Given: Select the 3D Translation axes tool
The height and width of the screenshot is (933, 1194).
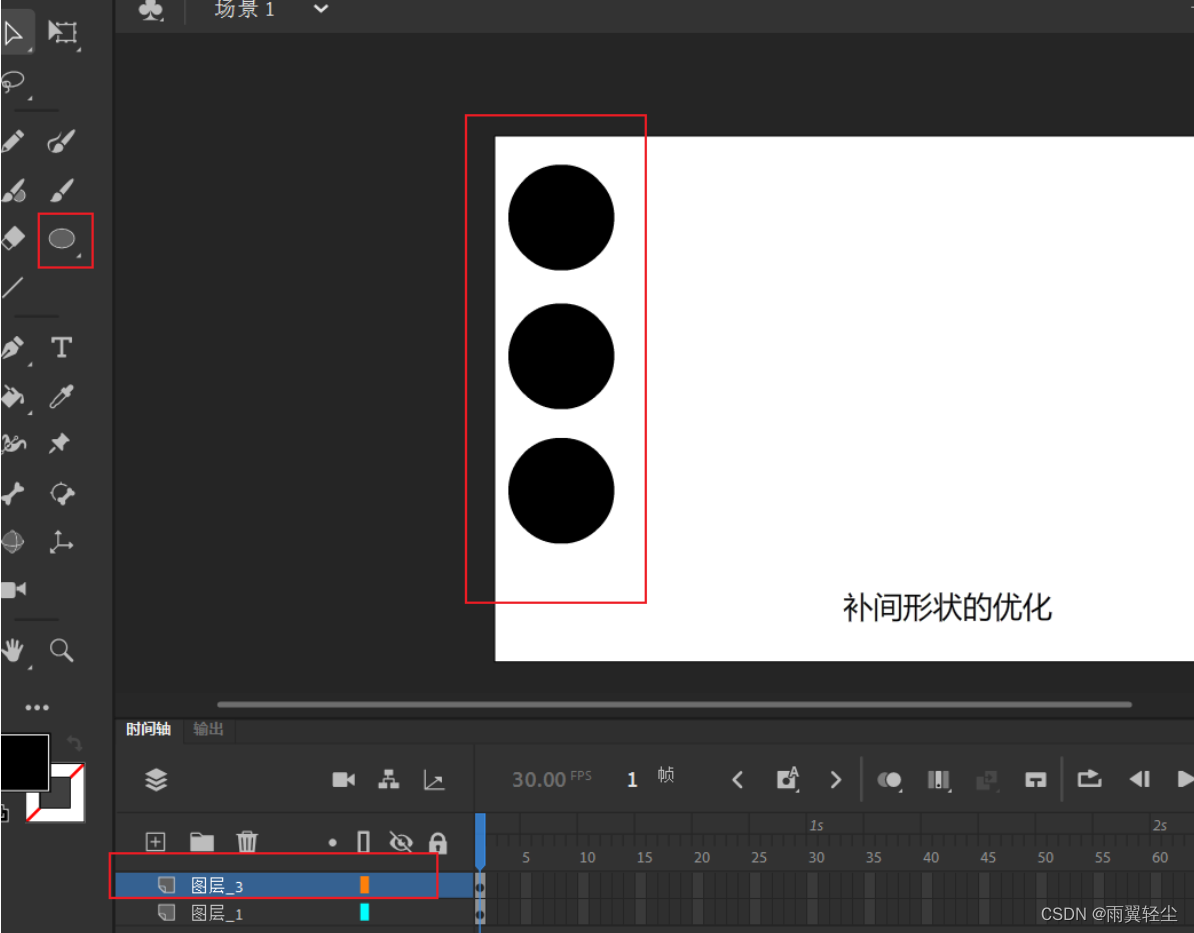Looking at the screenshot, I should point(61,542).
